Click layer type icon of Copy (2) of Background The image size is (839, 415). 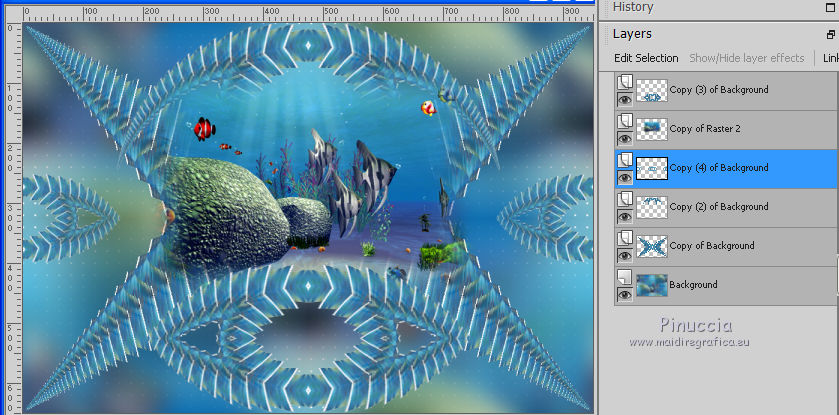point(625,200)
